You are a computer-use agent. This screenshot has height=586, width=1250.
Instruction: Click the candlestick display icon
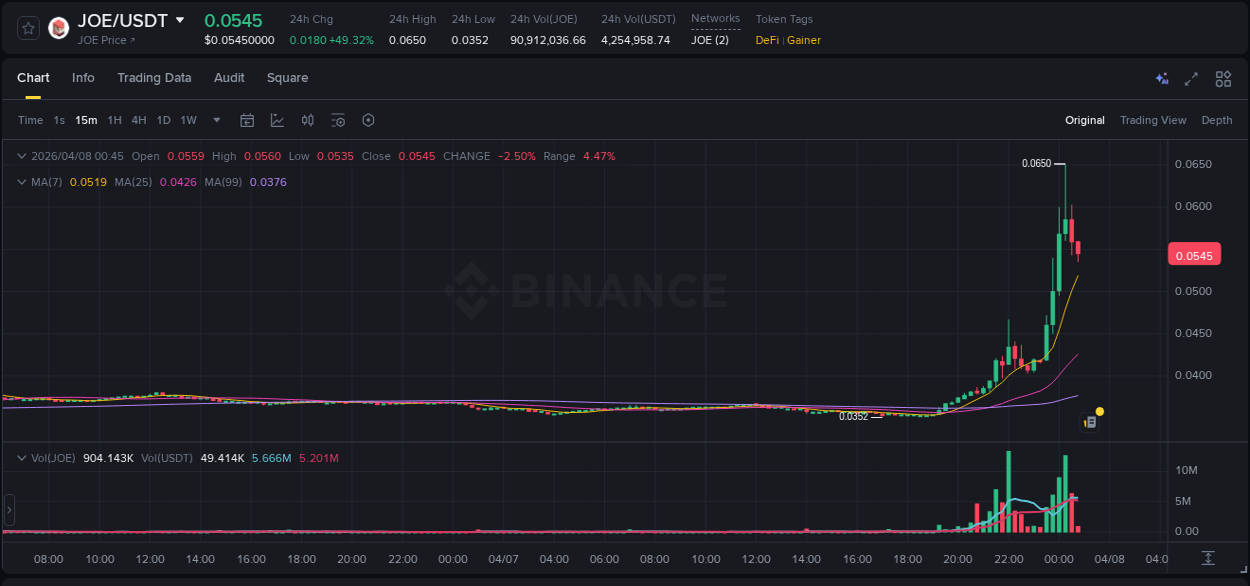point(308,120)
